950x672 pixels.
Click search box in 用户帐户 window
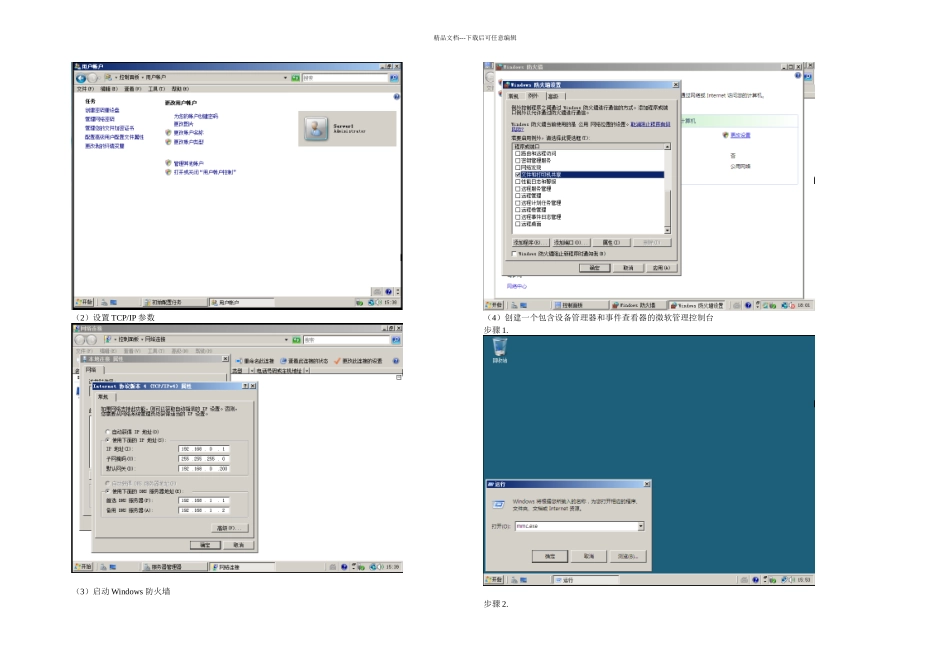345,78
